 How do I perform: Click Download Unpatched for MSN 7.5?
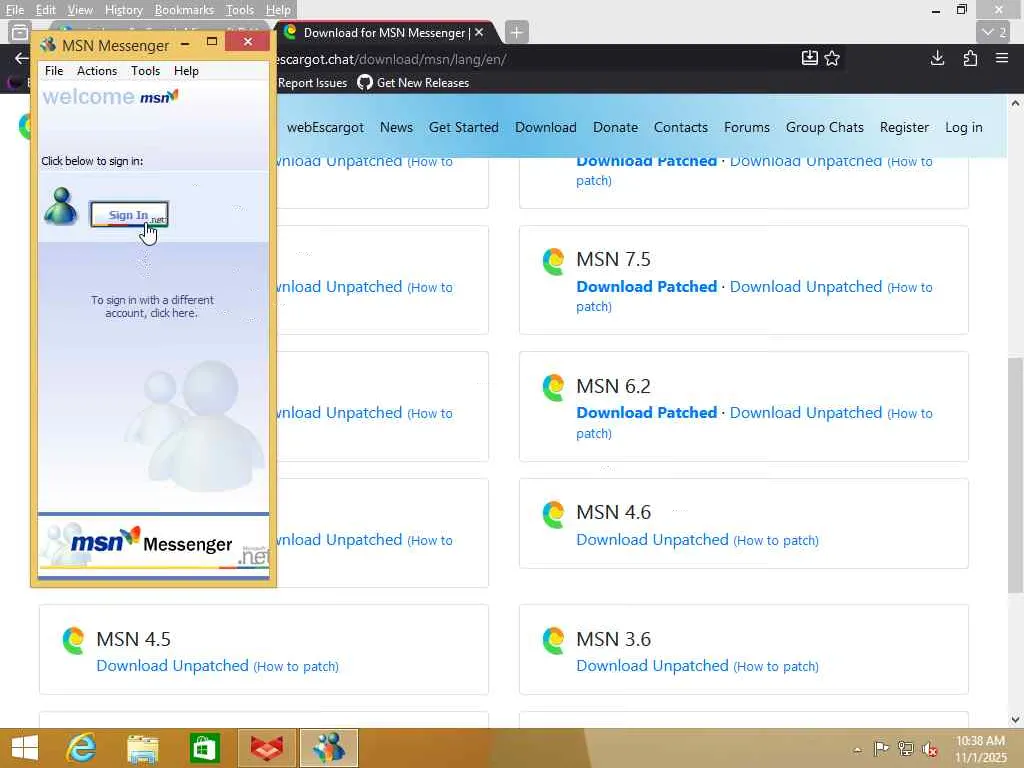pyautogui.click(x=806, y=287)
